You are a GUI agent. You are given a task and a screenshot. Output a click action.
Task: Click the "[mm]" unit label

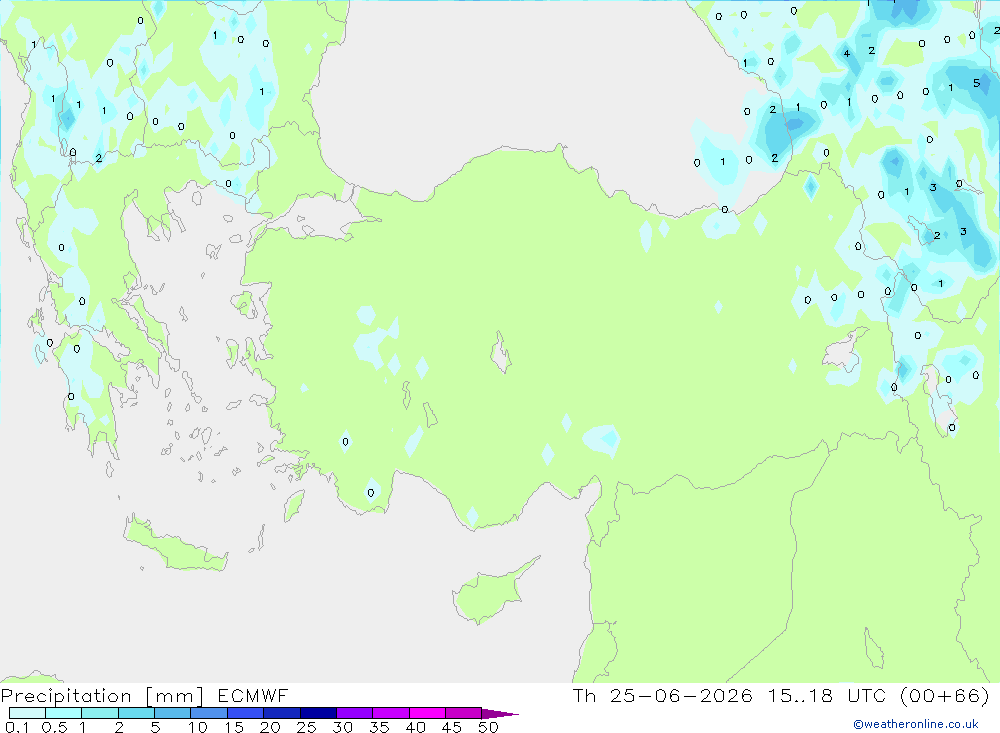tap(174, 696)
